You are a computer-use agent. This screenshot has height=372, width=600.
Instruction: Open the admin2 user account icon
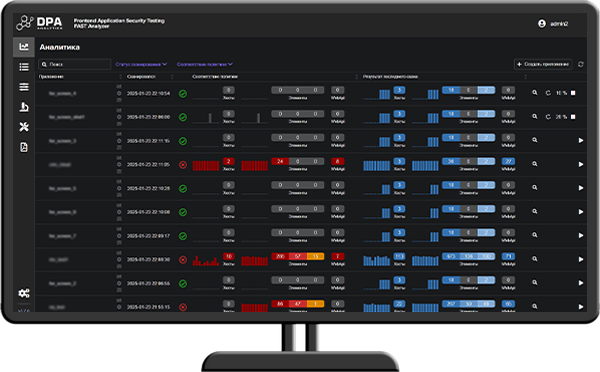pos(542,24)
